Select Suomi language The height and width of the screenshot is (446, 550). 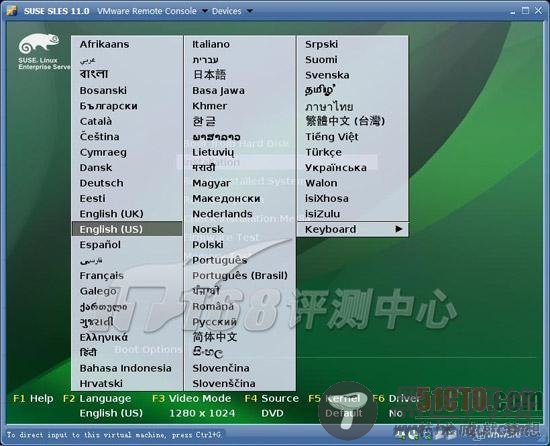[x=321, y=60]
